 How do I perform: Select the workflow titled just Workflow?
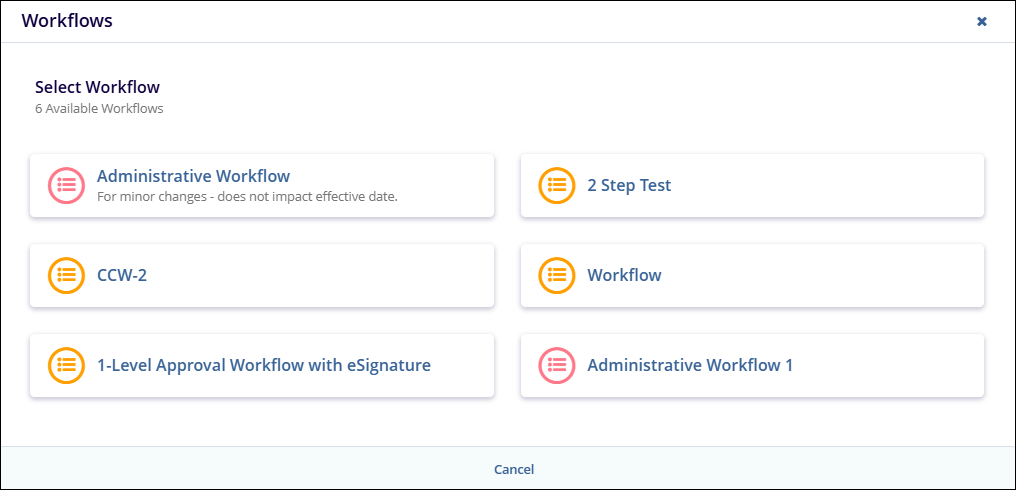point(624,275)
